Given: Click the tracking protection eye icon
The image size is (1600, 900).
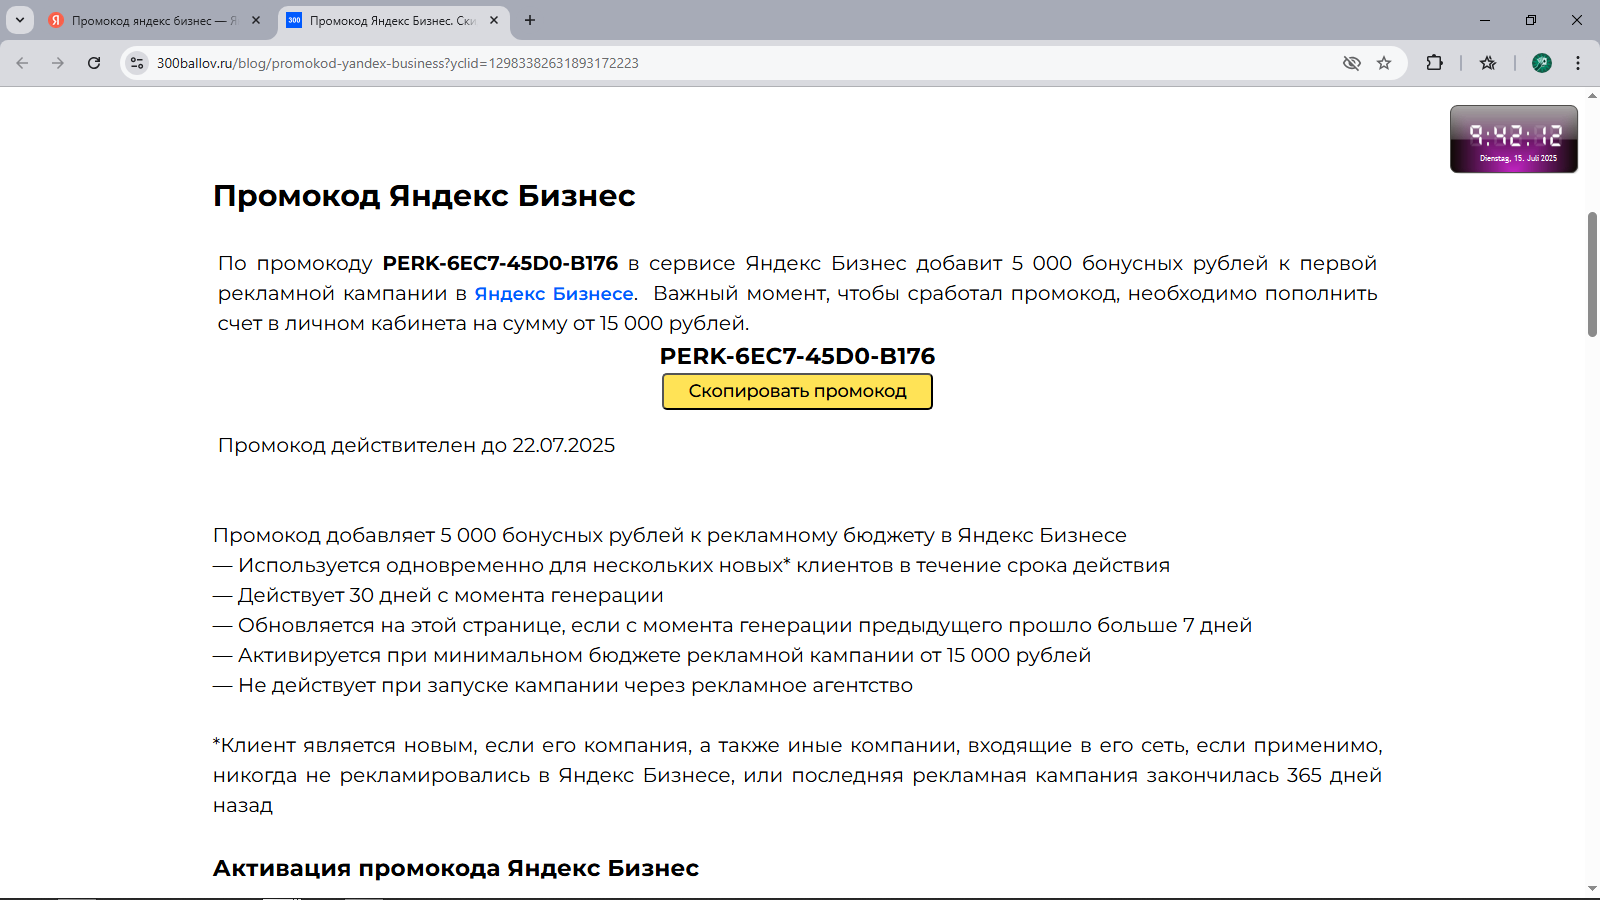Looking at the screenshot, I should 1352,63.
